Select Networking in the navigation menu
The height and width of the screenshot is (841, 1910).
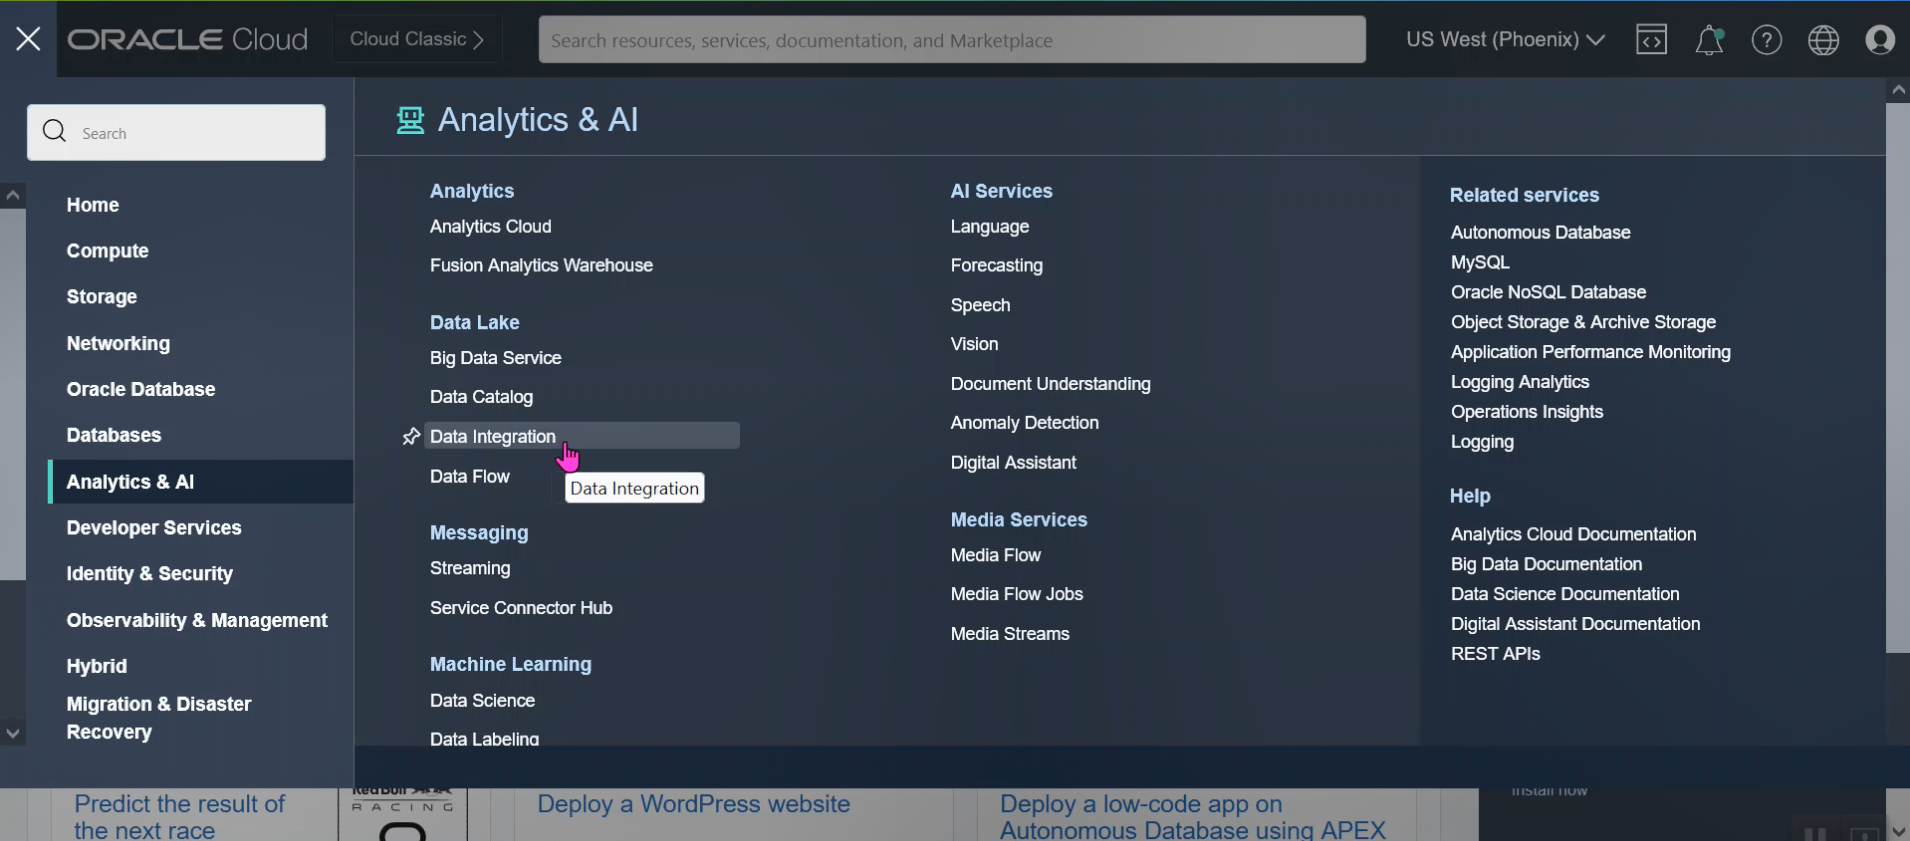pyautogui.click(x=118, y=344)
